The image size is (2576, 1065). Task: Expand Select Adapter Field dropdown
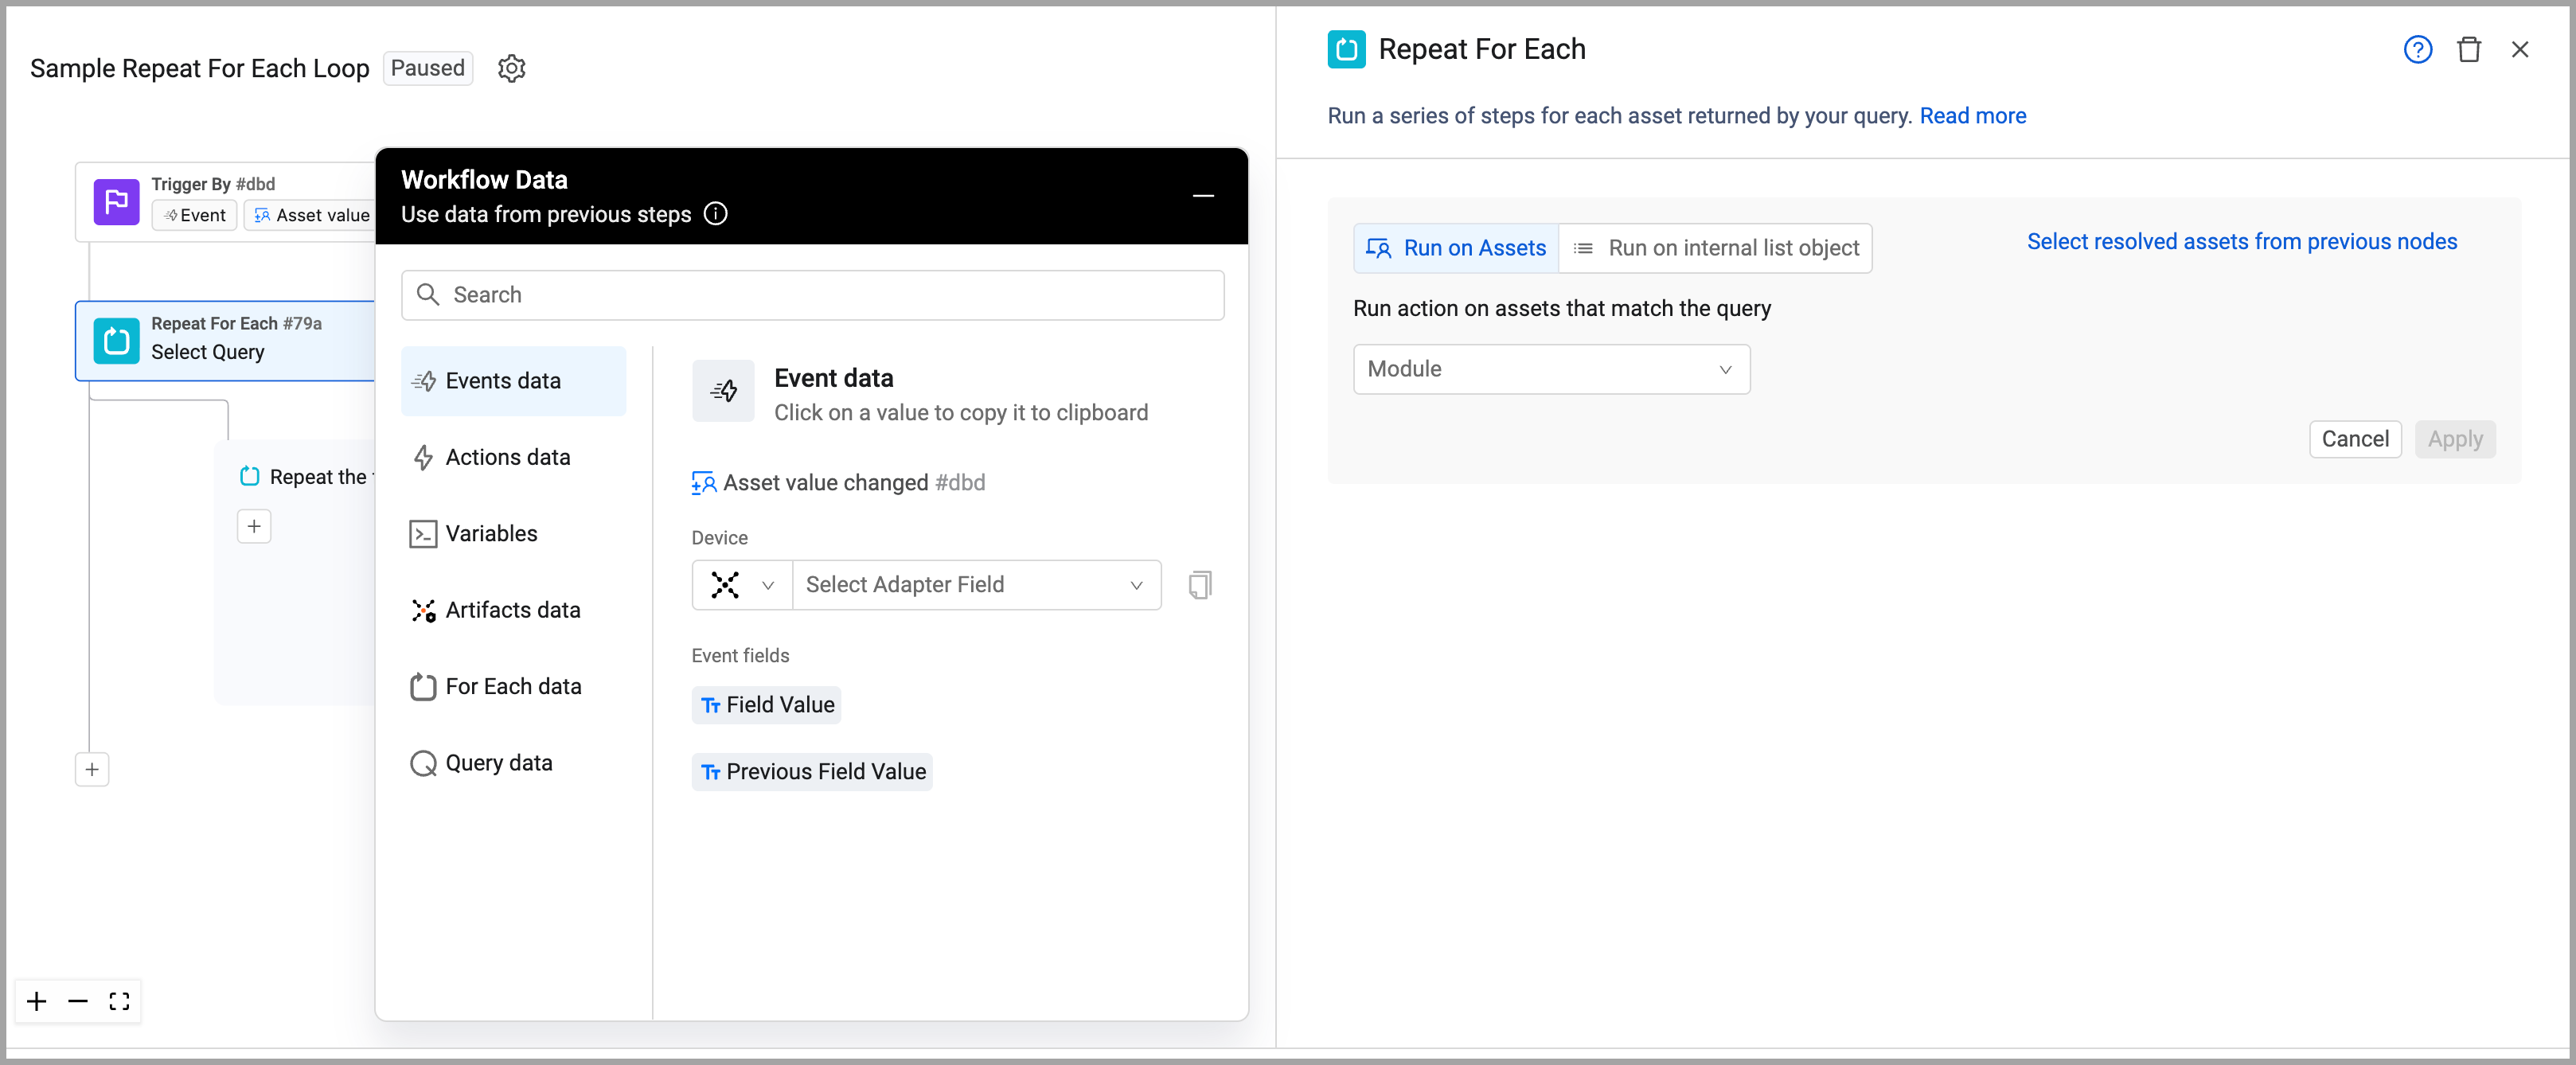pos(975,585)
